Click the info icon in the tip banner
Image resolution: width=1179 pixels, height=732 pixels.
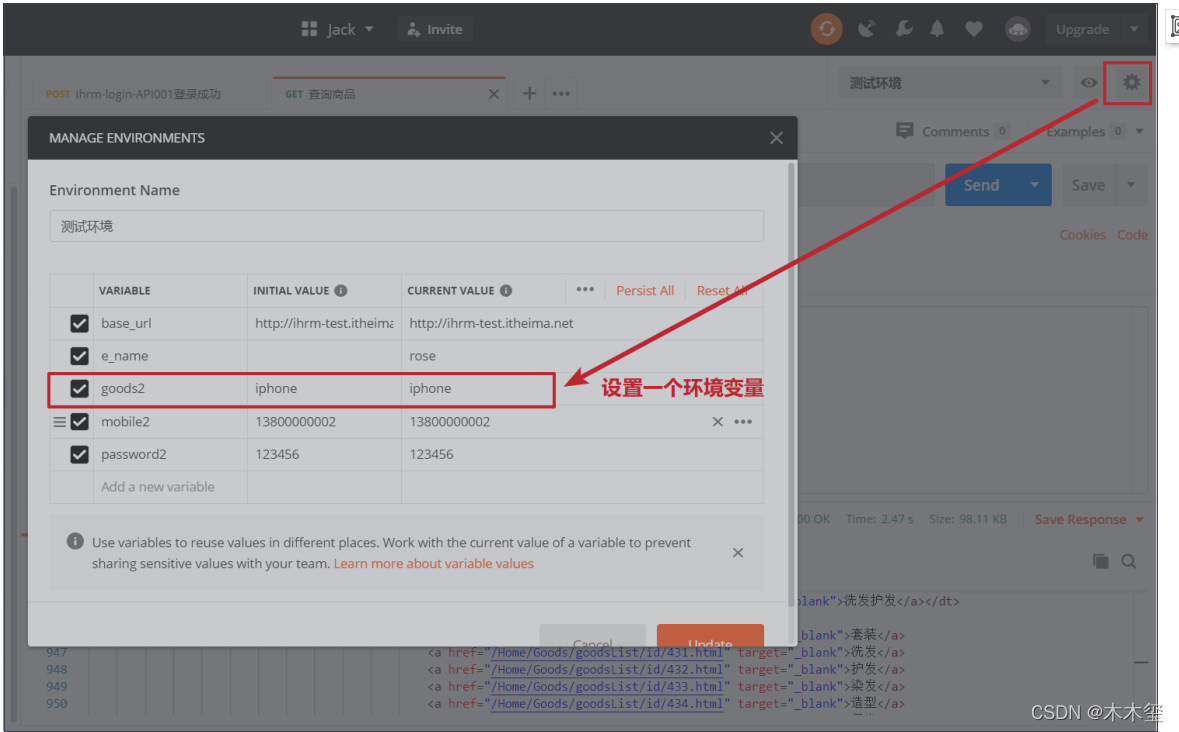click(x=74, y=541)
